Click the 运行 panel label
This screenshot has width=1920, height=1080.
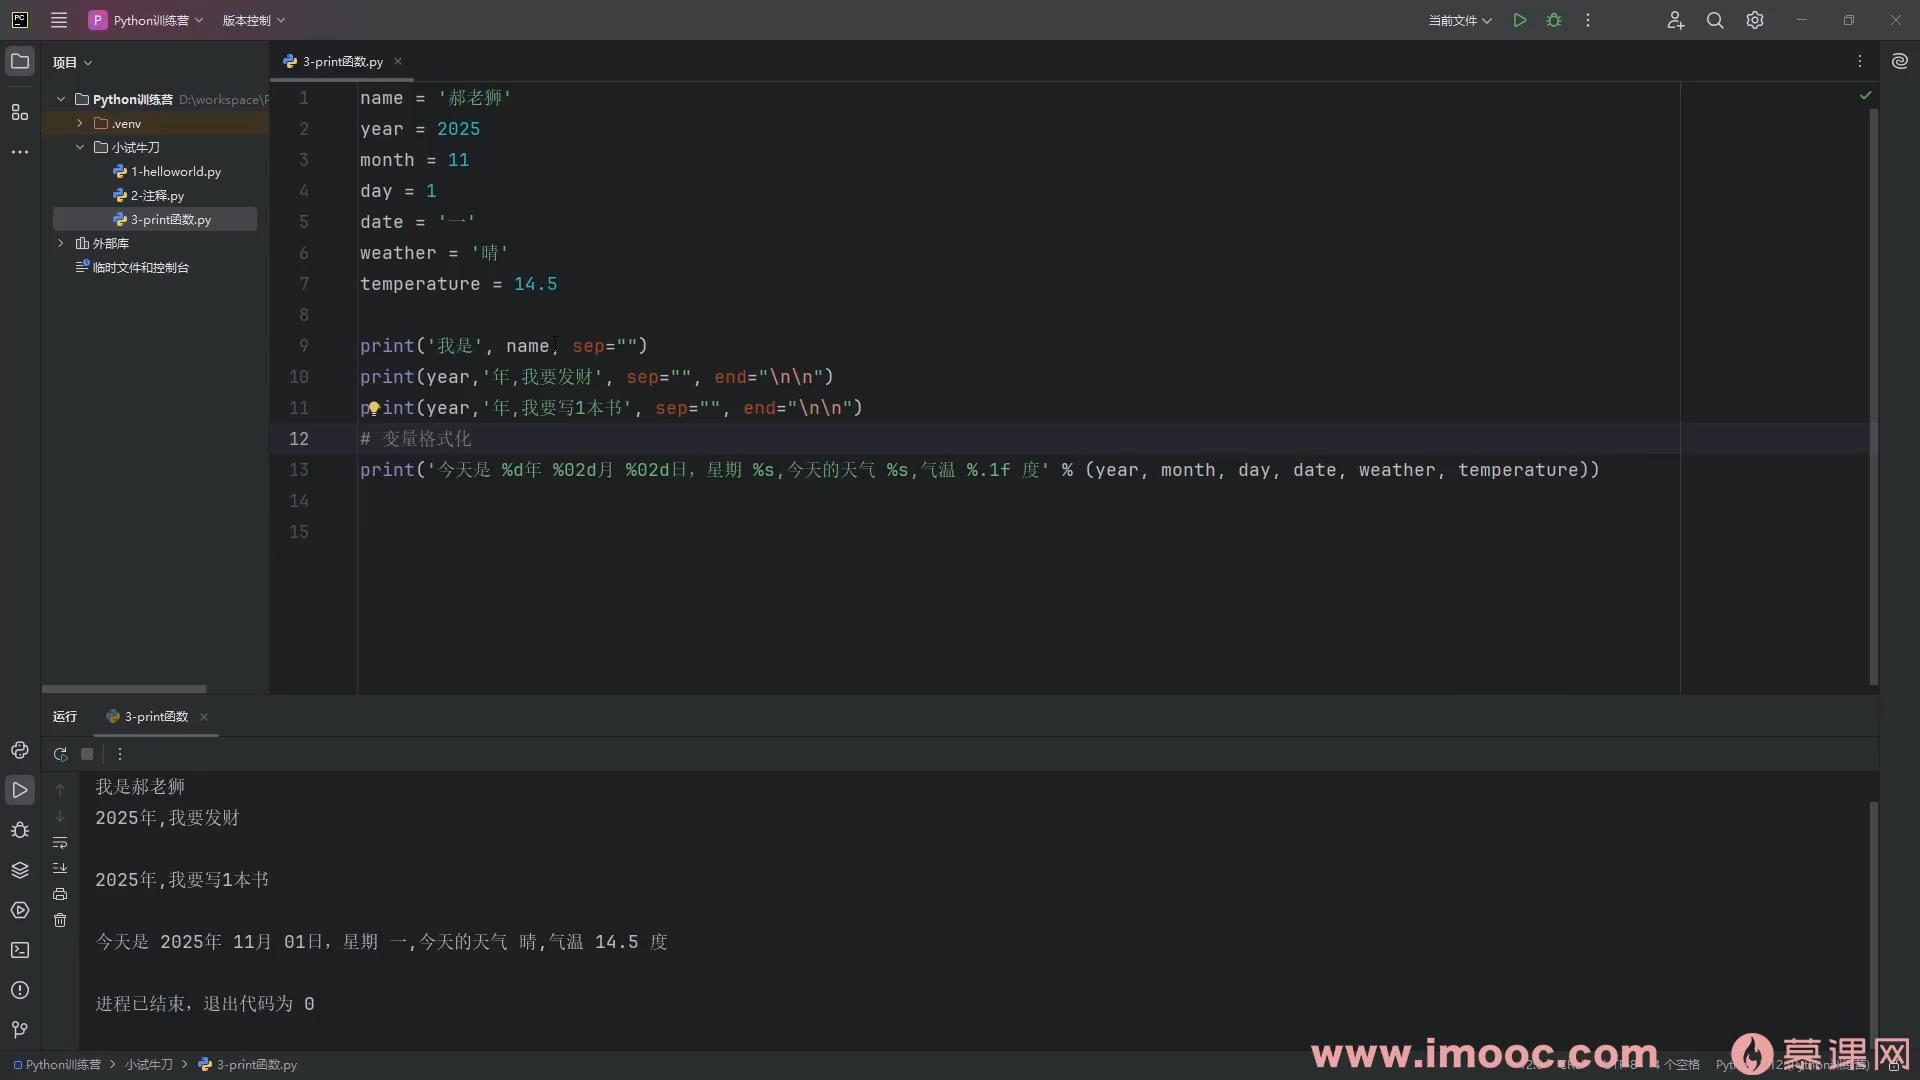click(65, 716)
